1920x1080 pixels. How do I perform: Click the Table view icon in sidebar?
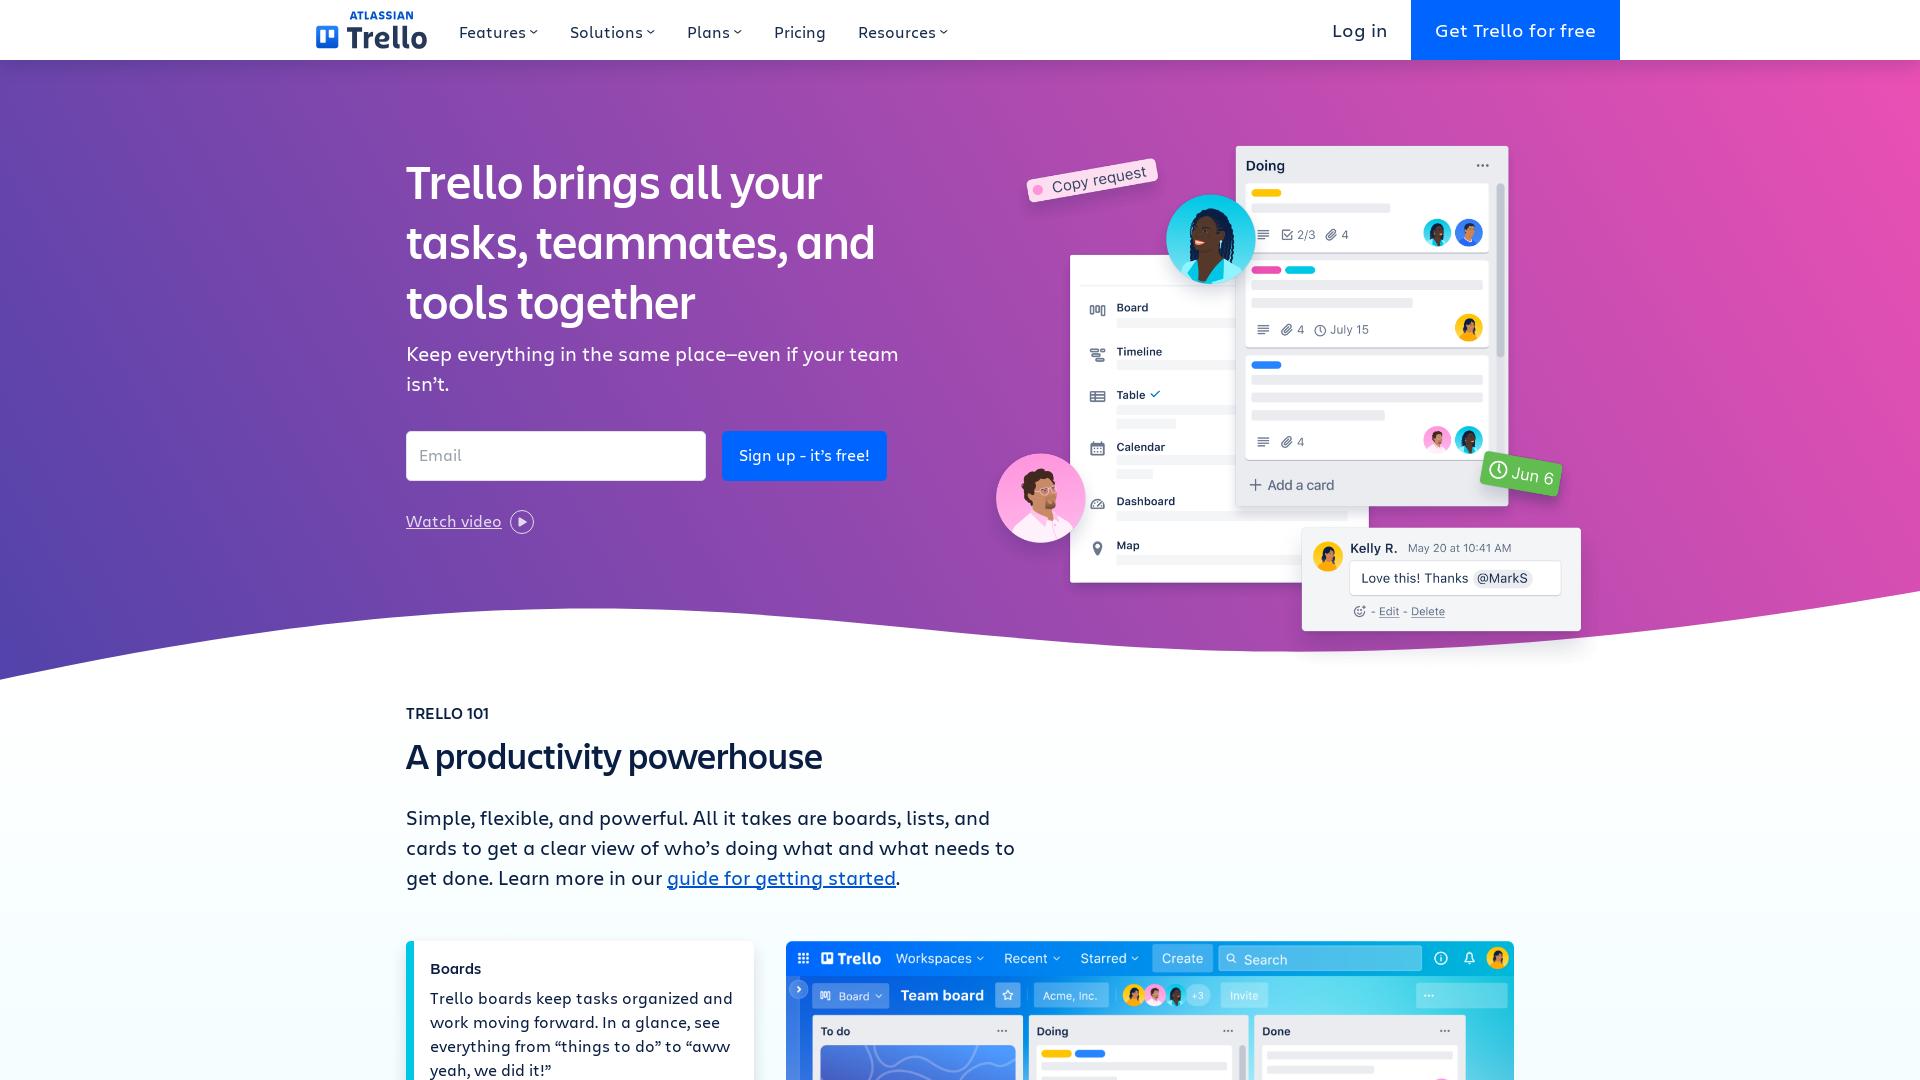tap(1097, 396)
